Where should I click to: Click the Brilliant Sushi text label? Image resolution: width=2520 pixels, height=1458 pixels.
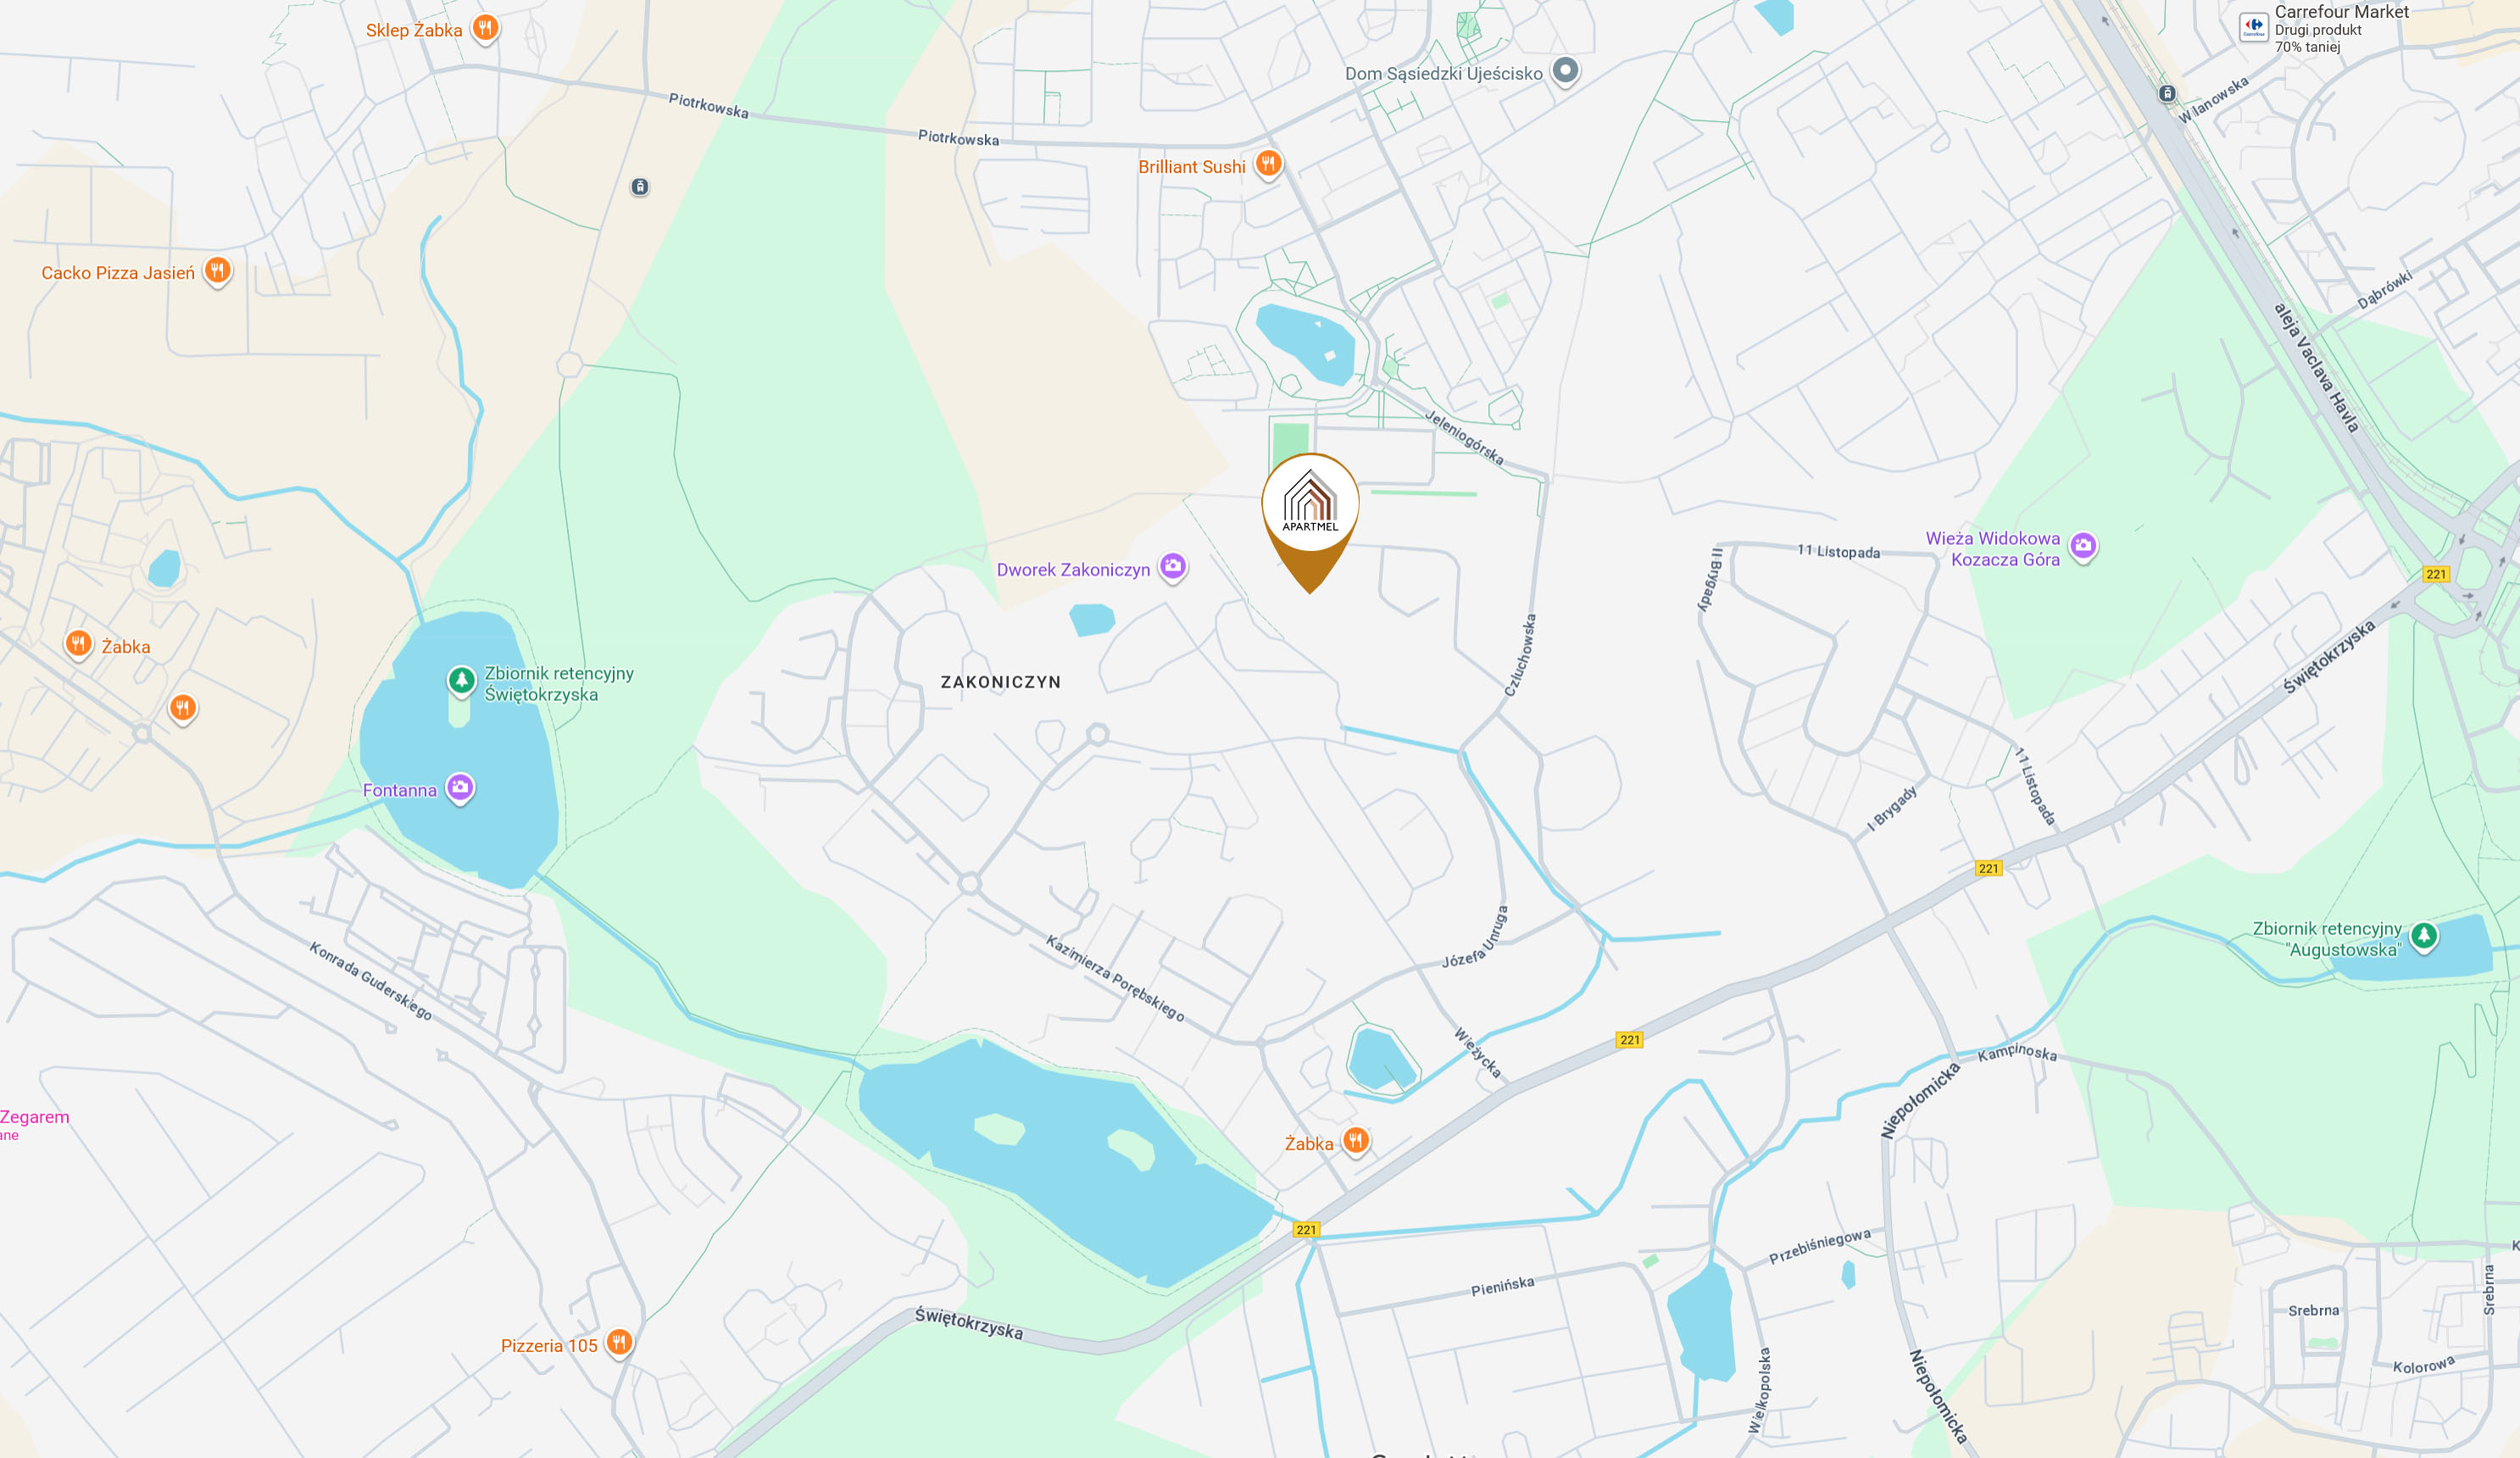(x=1192, y=167)
